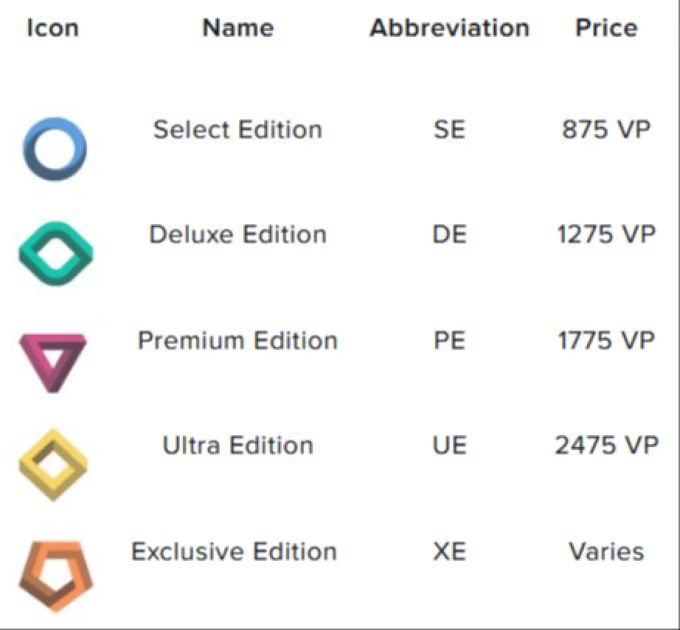
Task: Select the Price column header
Action: 606,28
